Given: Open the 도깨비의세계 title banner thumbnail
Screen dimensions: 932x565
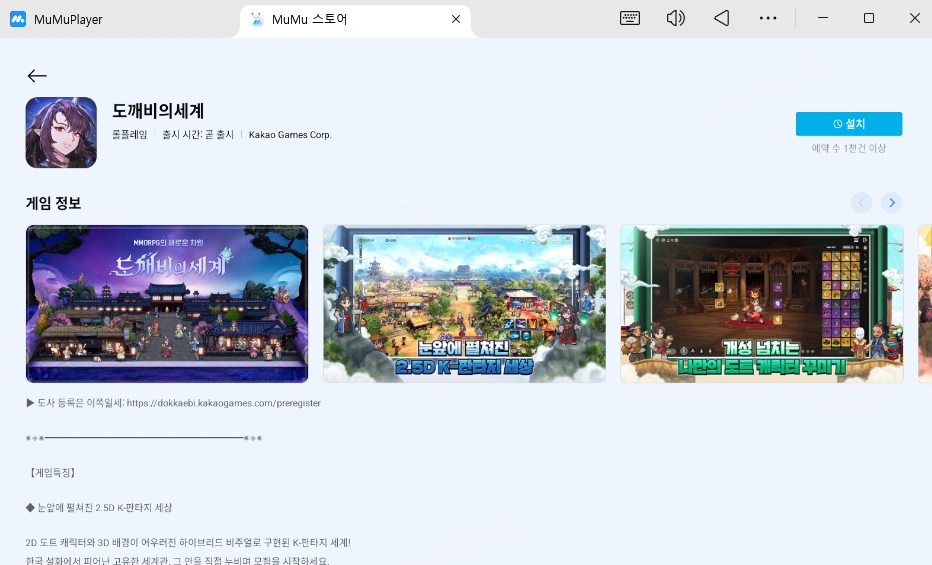Looking at the screenshot, I should tap(167, 304).
